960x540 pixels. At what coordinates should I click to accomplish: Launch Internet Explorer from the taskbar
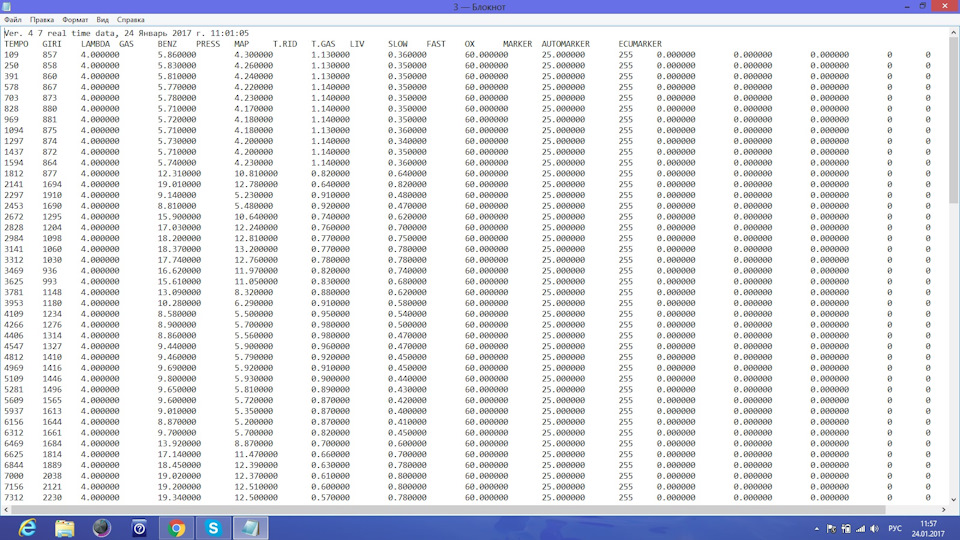pyautogui.click(x=28, y=528)
